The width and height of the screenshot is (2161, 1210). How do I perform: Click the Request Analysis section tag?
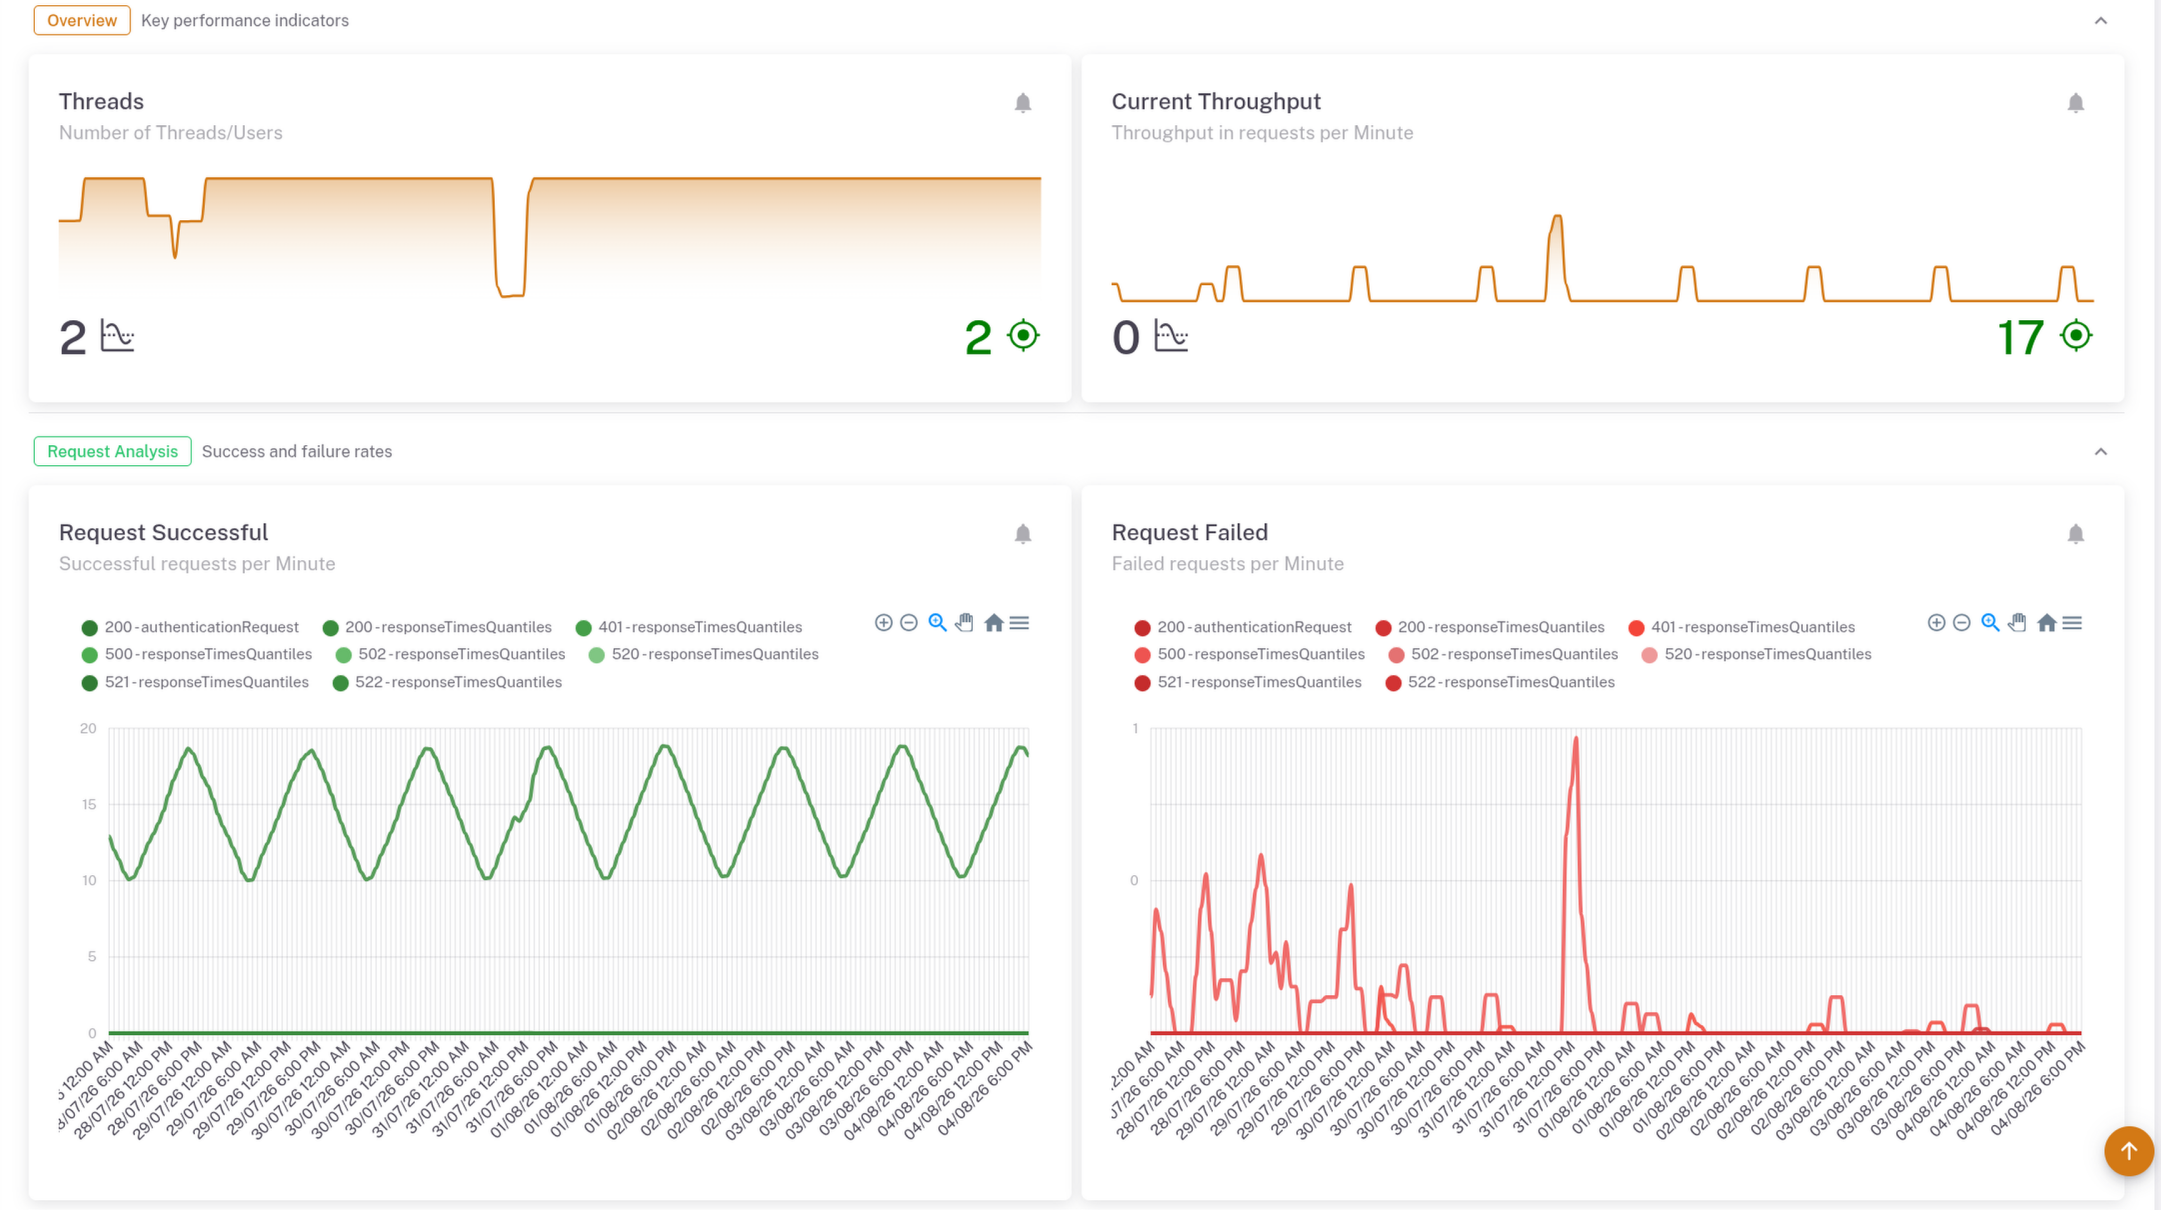point(112,451)
